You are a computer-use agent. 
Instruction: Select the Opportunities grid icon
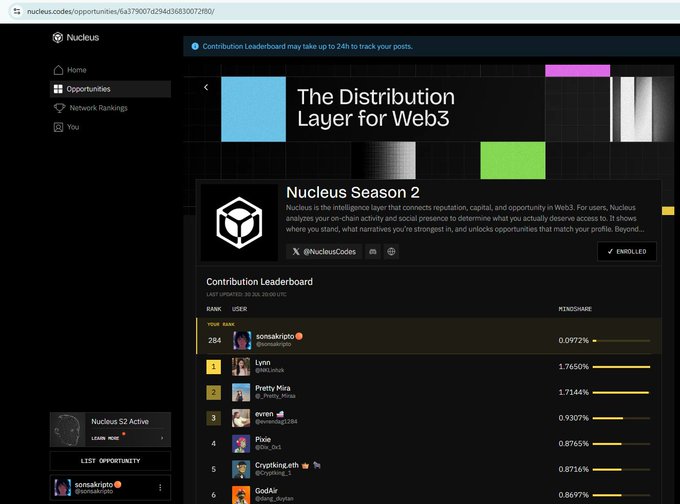(58, 89)
